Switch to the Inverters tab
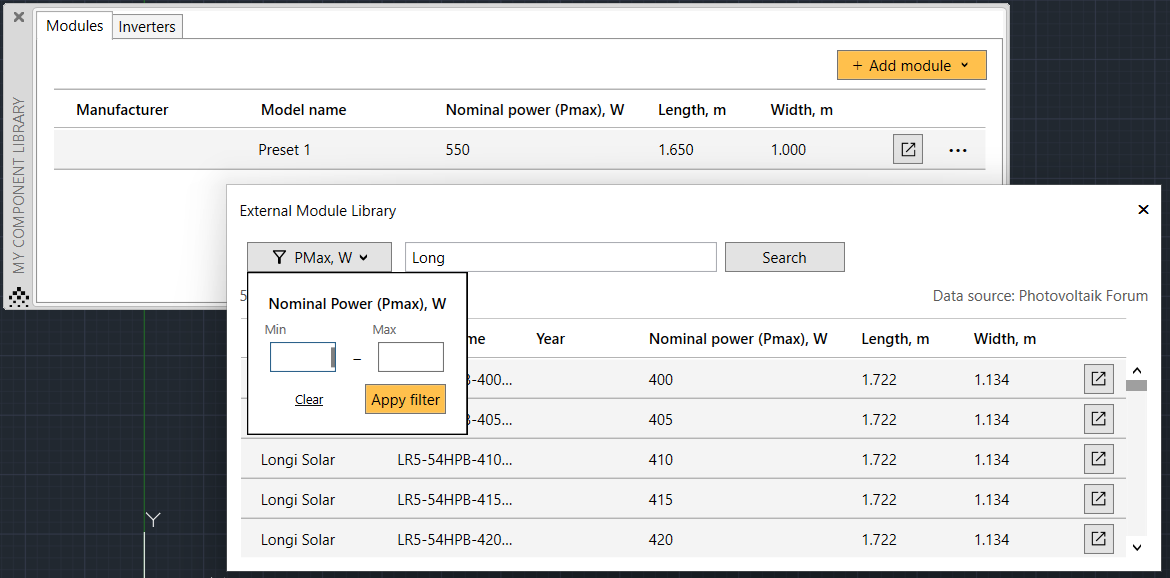This screenshot has height=578, width=1170. point(147,27)
